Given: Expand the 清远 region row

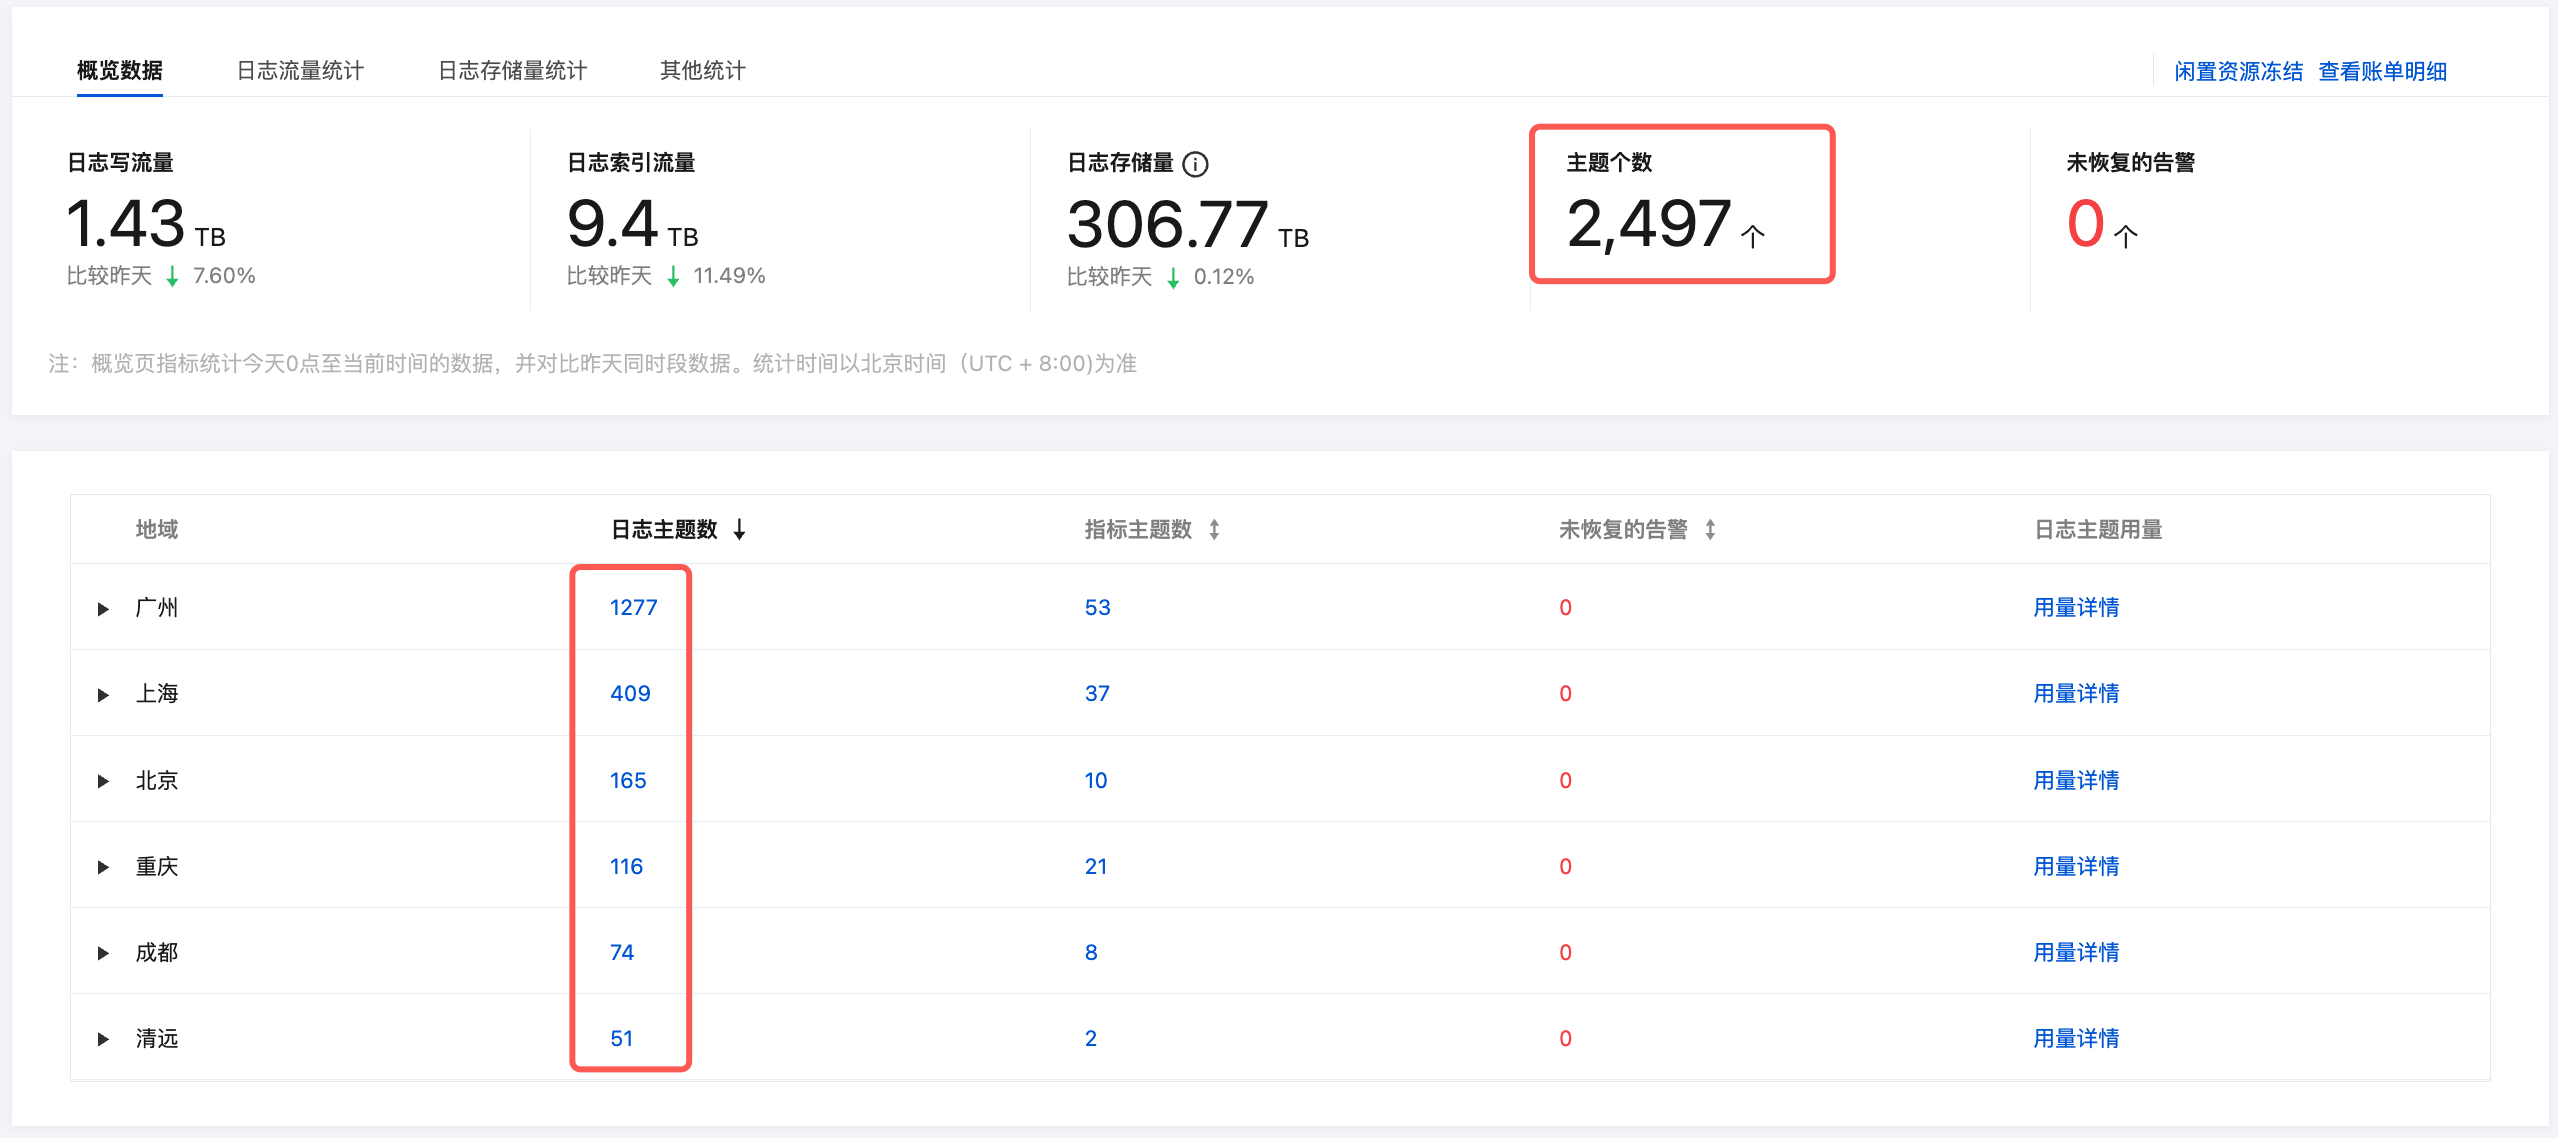Looking at the screenshot, I should (x=103, y=1039).
